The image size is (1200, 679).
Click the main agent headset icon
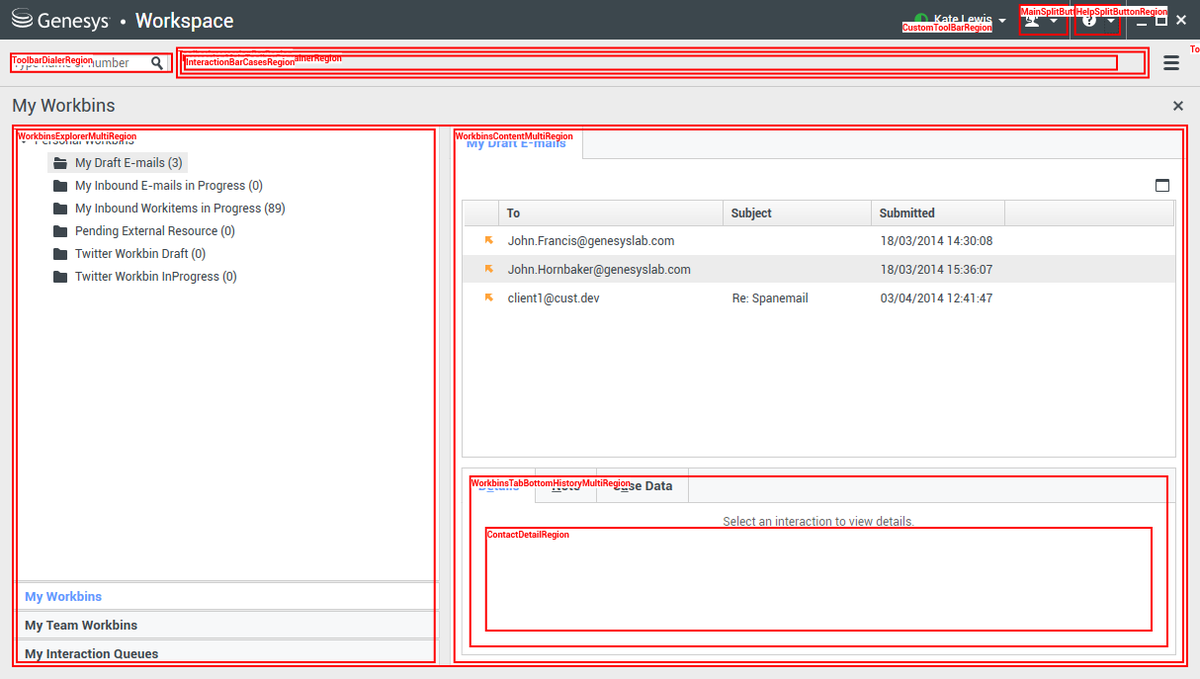1033,20
